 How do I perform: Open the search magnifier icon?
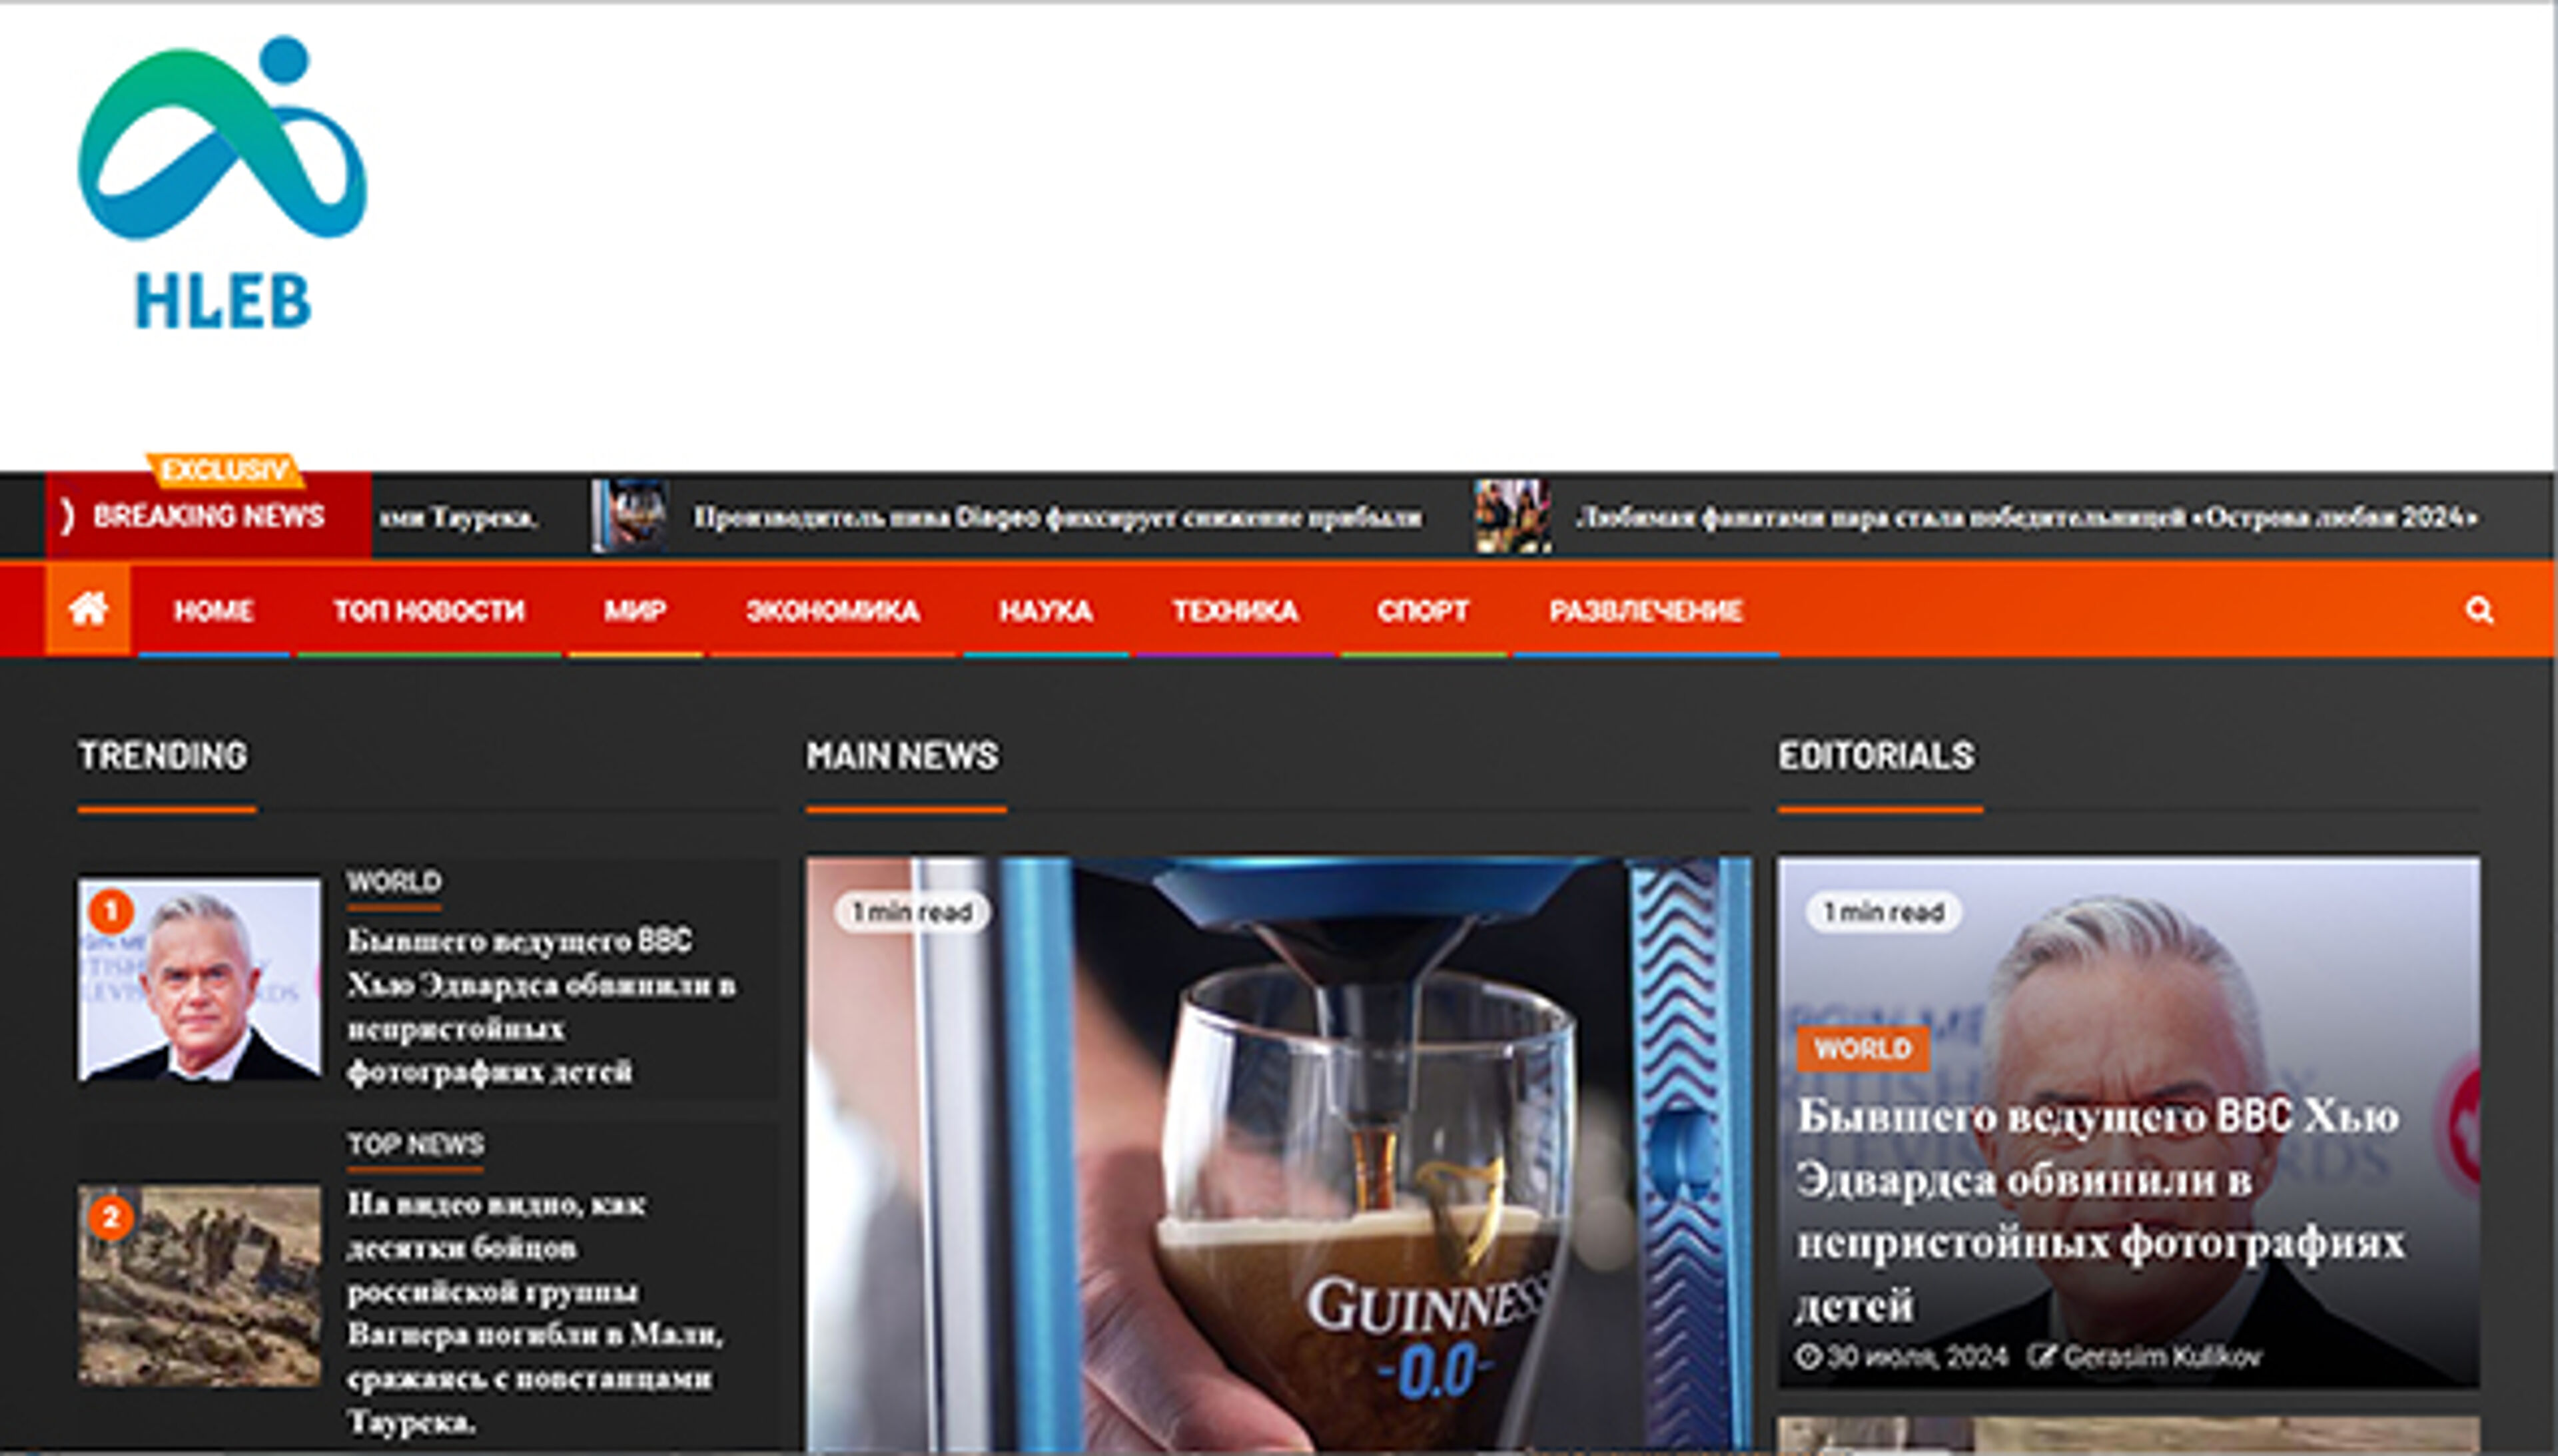tap(2478, 610)
